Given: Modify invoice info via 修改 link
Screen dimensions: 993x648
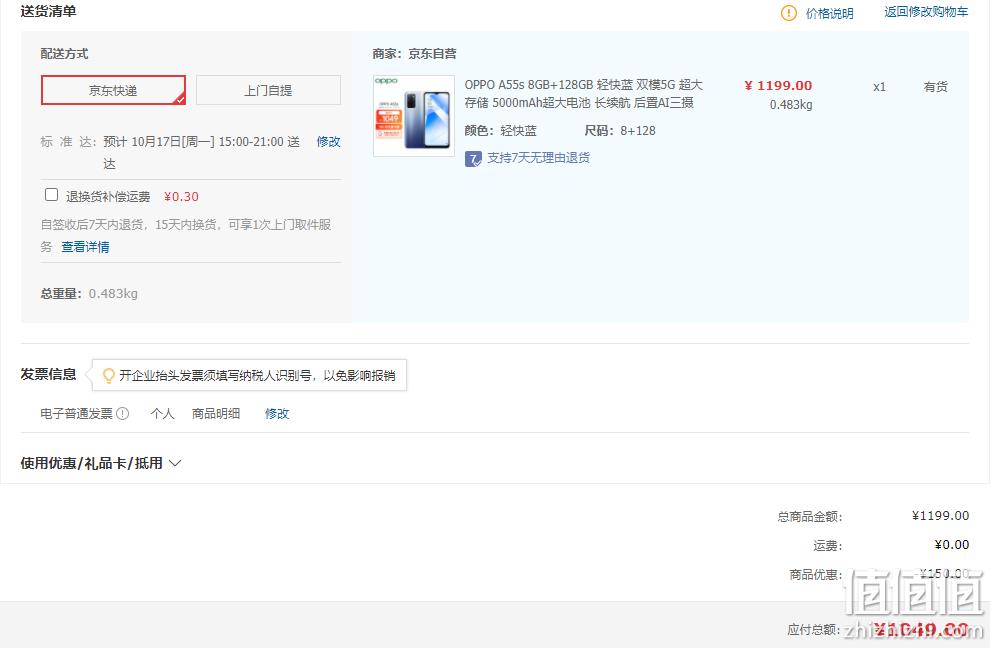Looking at the screenshot, I should pyautogui.click(x=277, y=414).
